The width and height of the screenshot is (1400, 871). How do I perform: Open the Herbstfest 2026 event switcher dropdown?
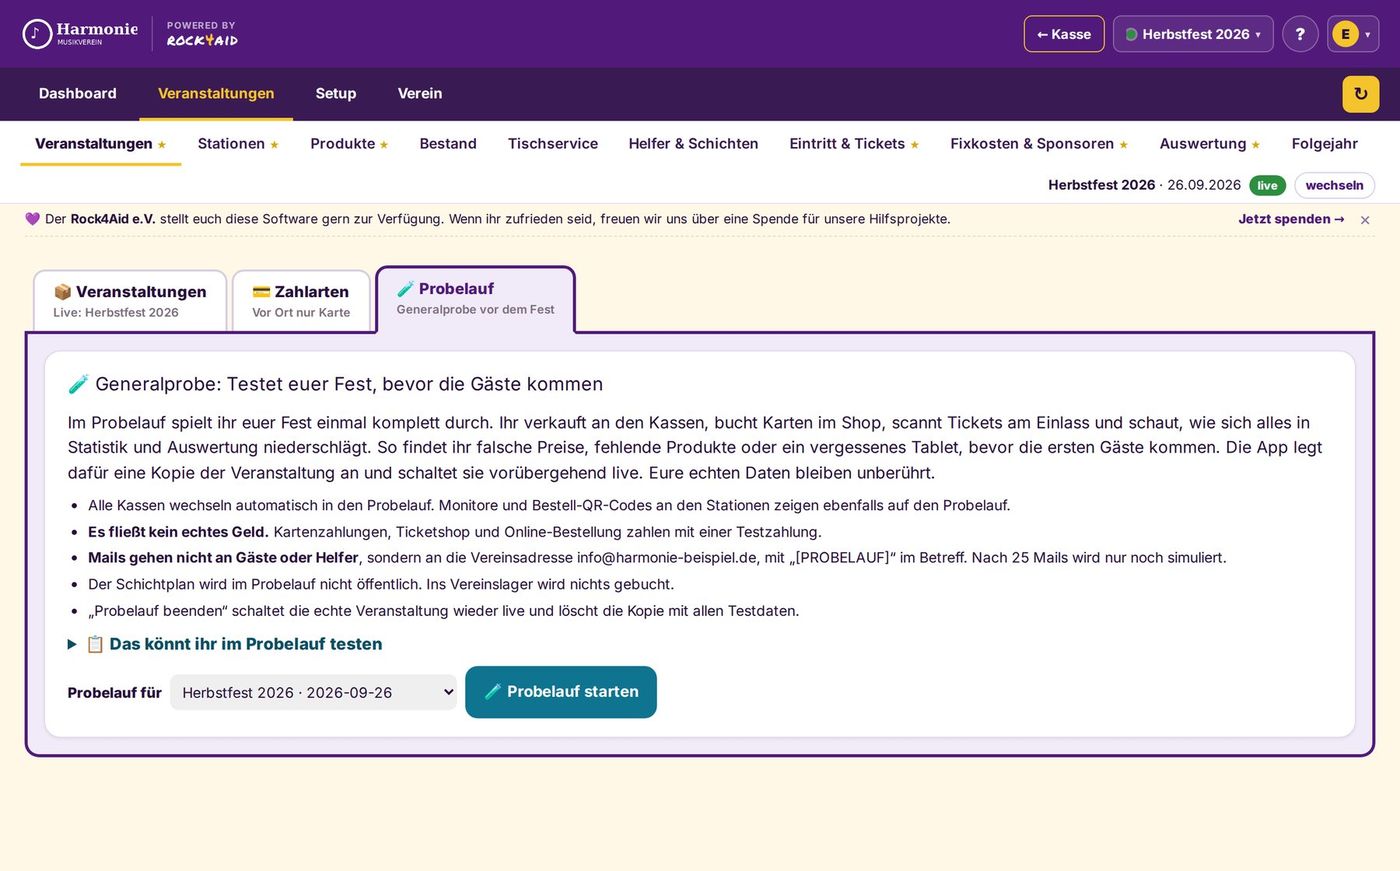click(x=1193, y=34)
